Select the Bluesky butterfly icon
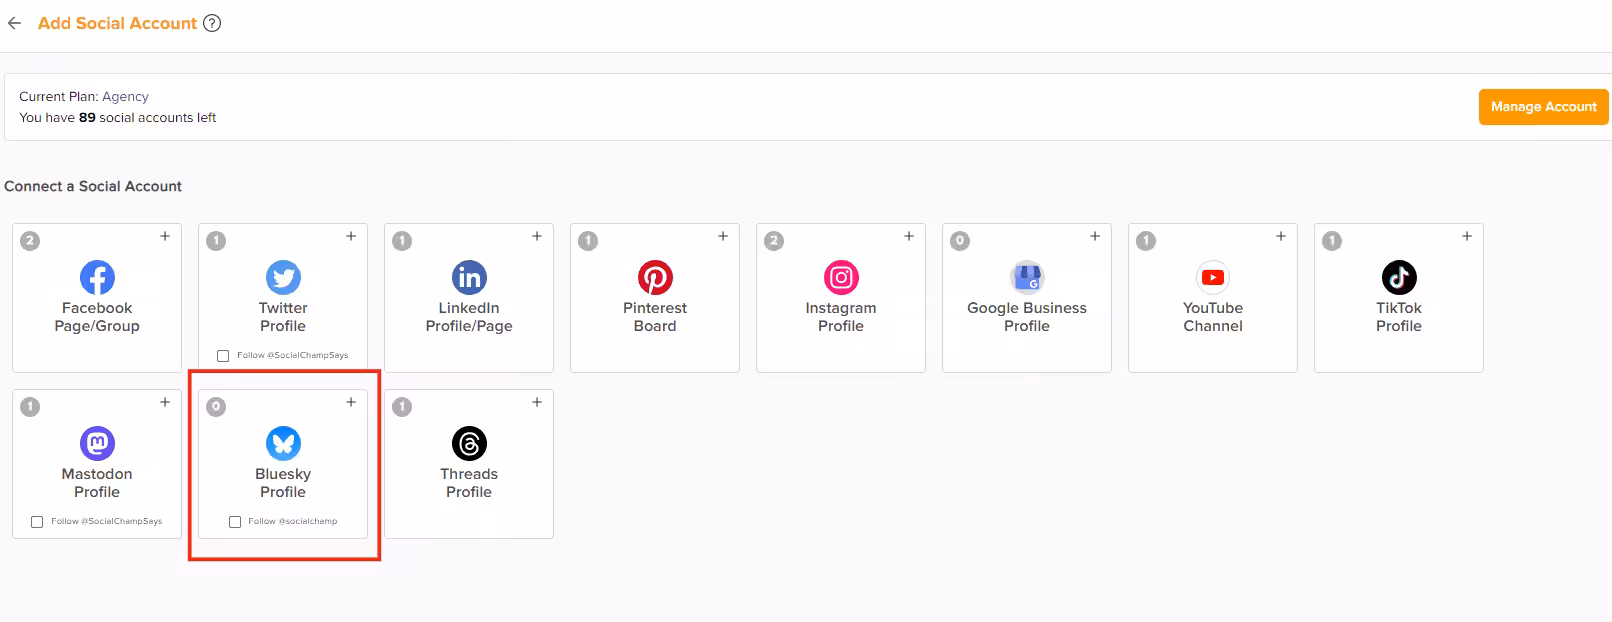This screenshot has height=622, width=1612. coord(283,443)
